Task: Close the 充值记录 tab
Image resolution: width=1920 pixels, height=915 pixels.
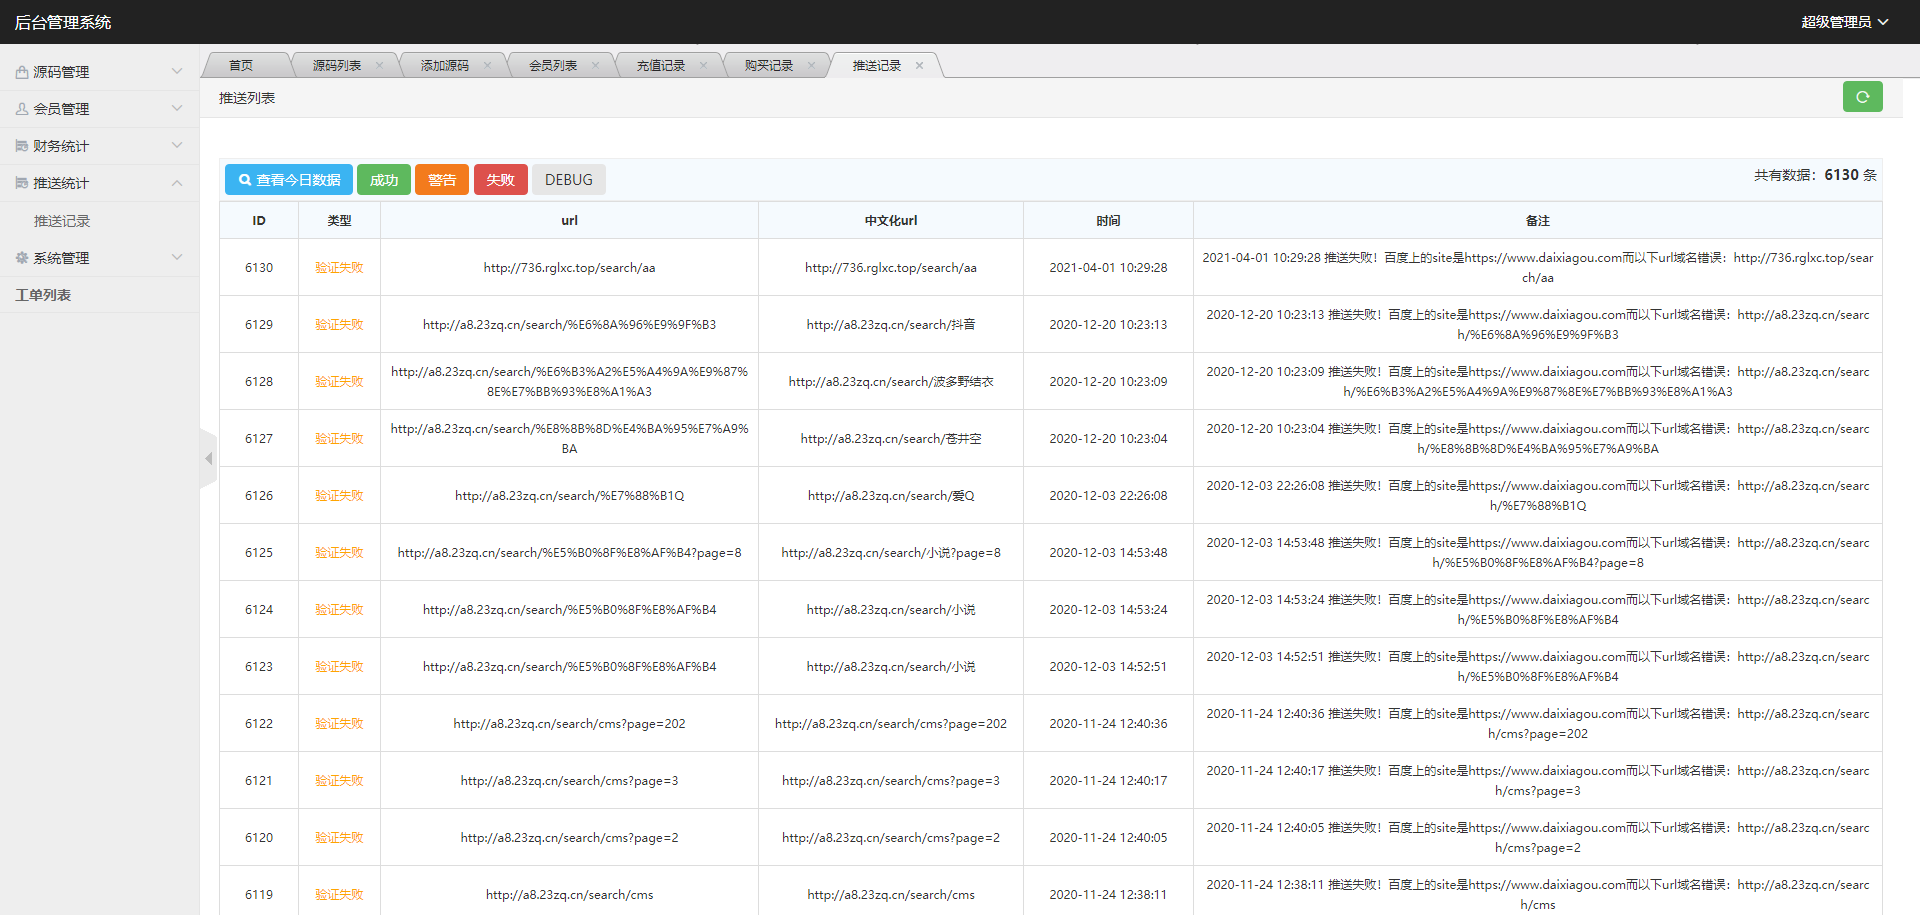Action: coord(703,66)
